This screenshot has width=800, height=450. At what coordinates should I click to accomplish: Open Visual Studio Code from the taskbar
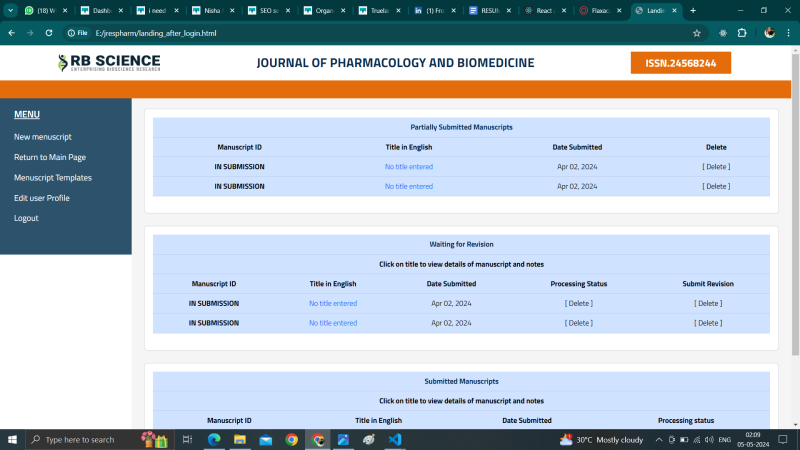click(395, 439)
